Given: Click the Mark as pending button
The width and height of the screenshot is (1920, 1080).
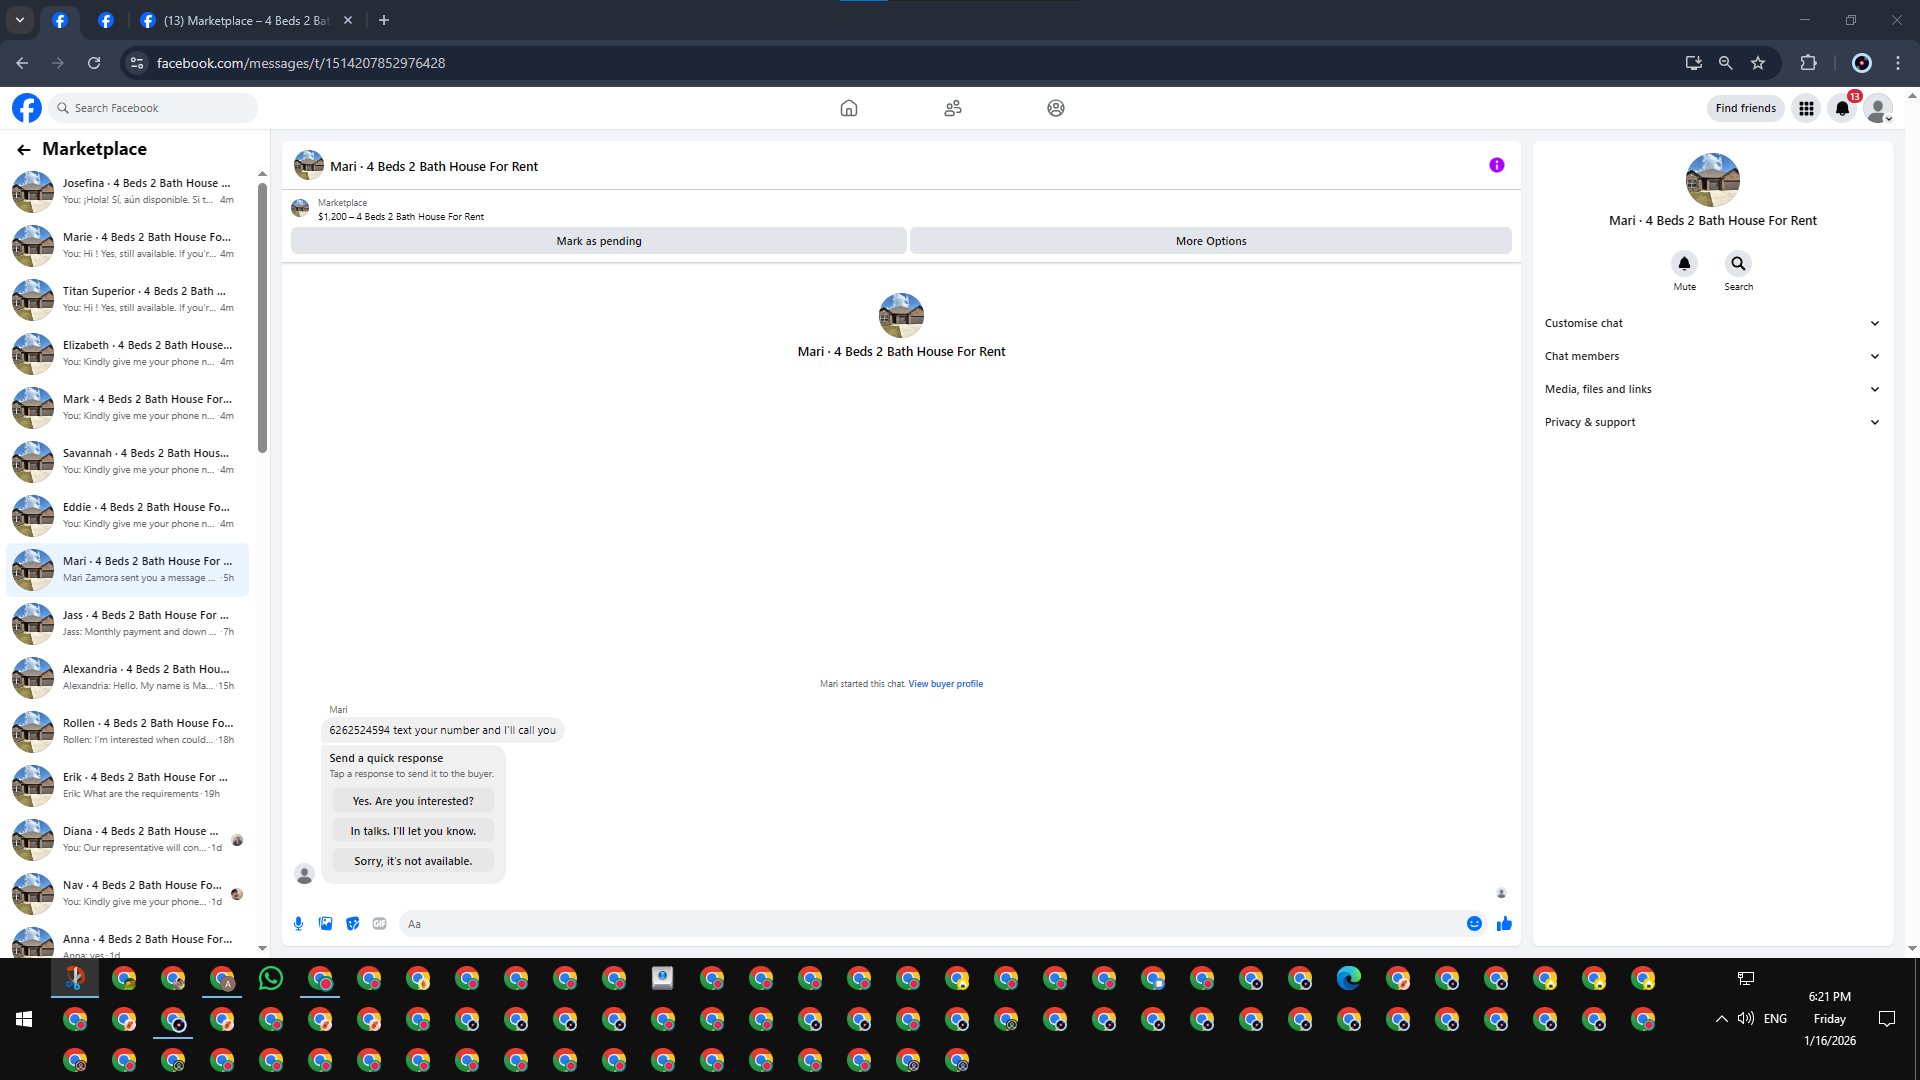Looking at the screenshot, I should (598, 241).
